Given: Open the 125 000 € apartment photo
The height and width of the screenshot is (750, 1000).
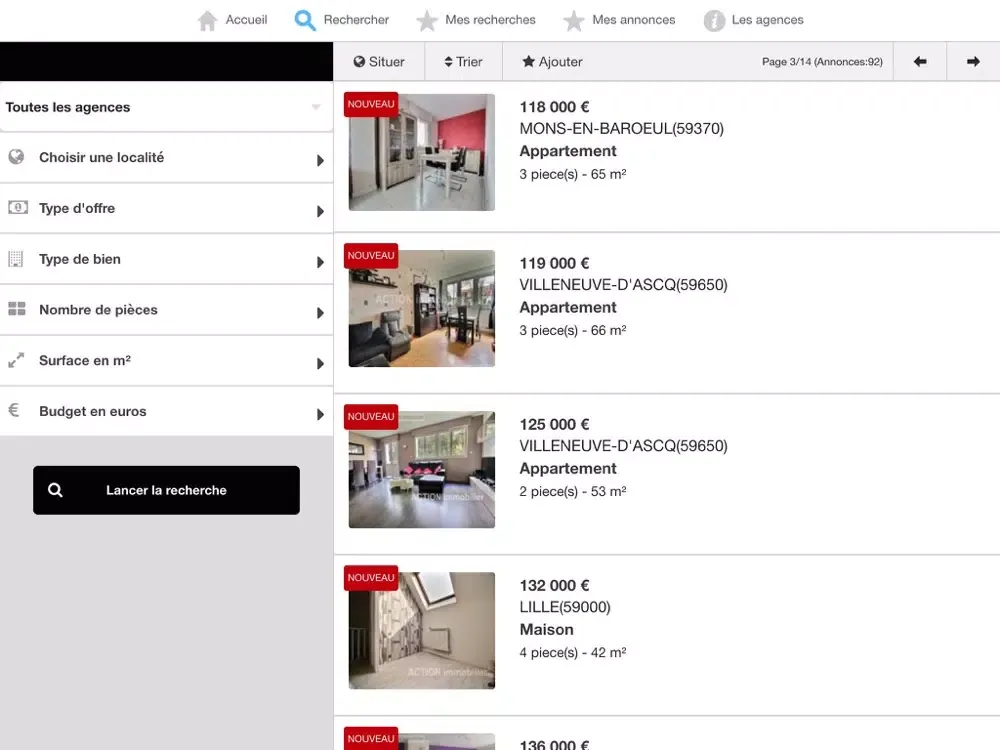Looking at the screenshot, I should pos(422,469).
